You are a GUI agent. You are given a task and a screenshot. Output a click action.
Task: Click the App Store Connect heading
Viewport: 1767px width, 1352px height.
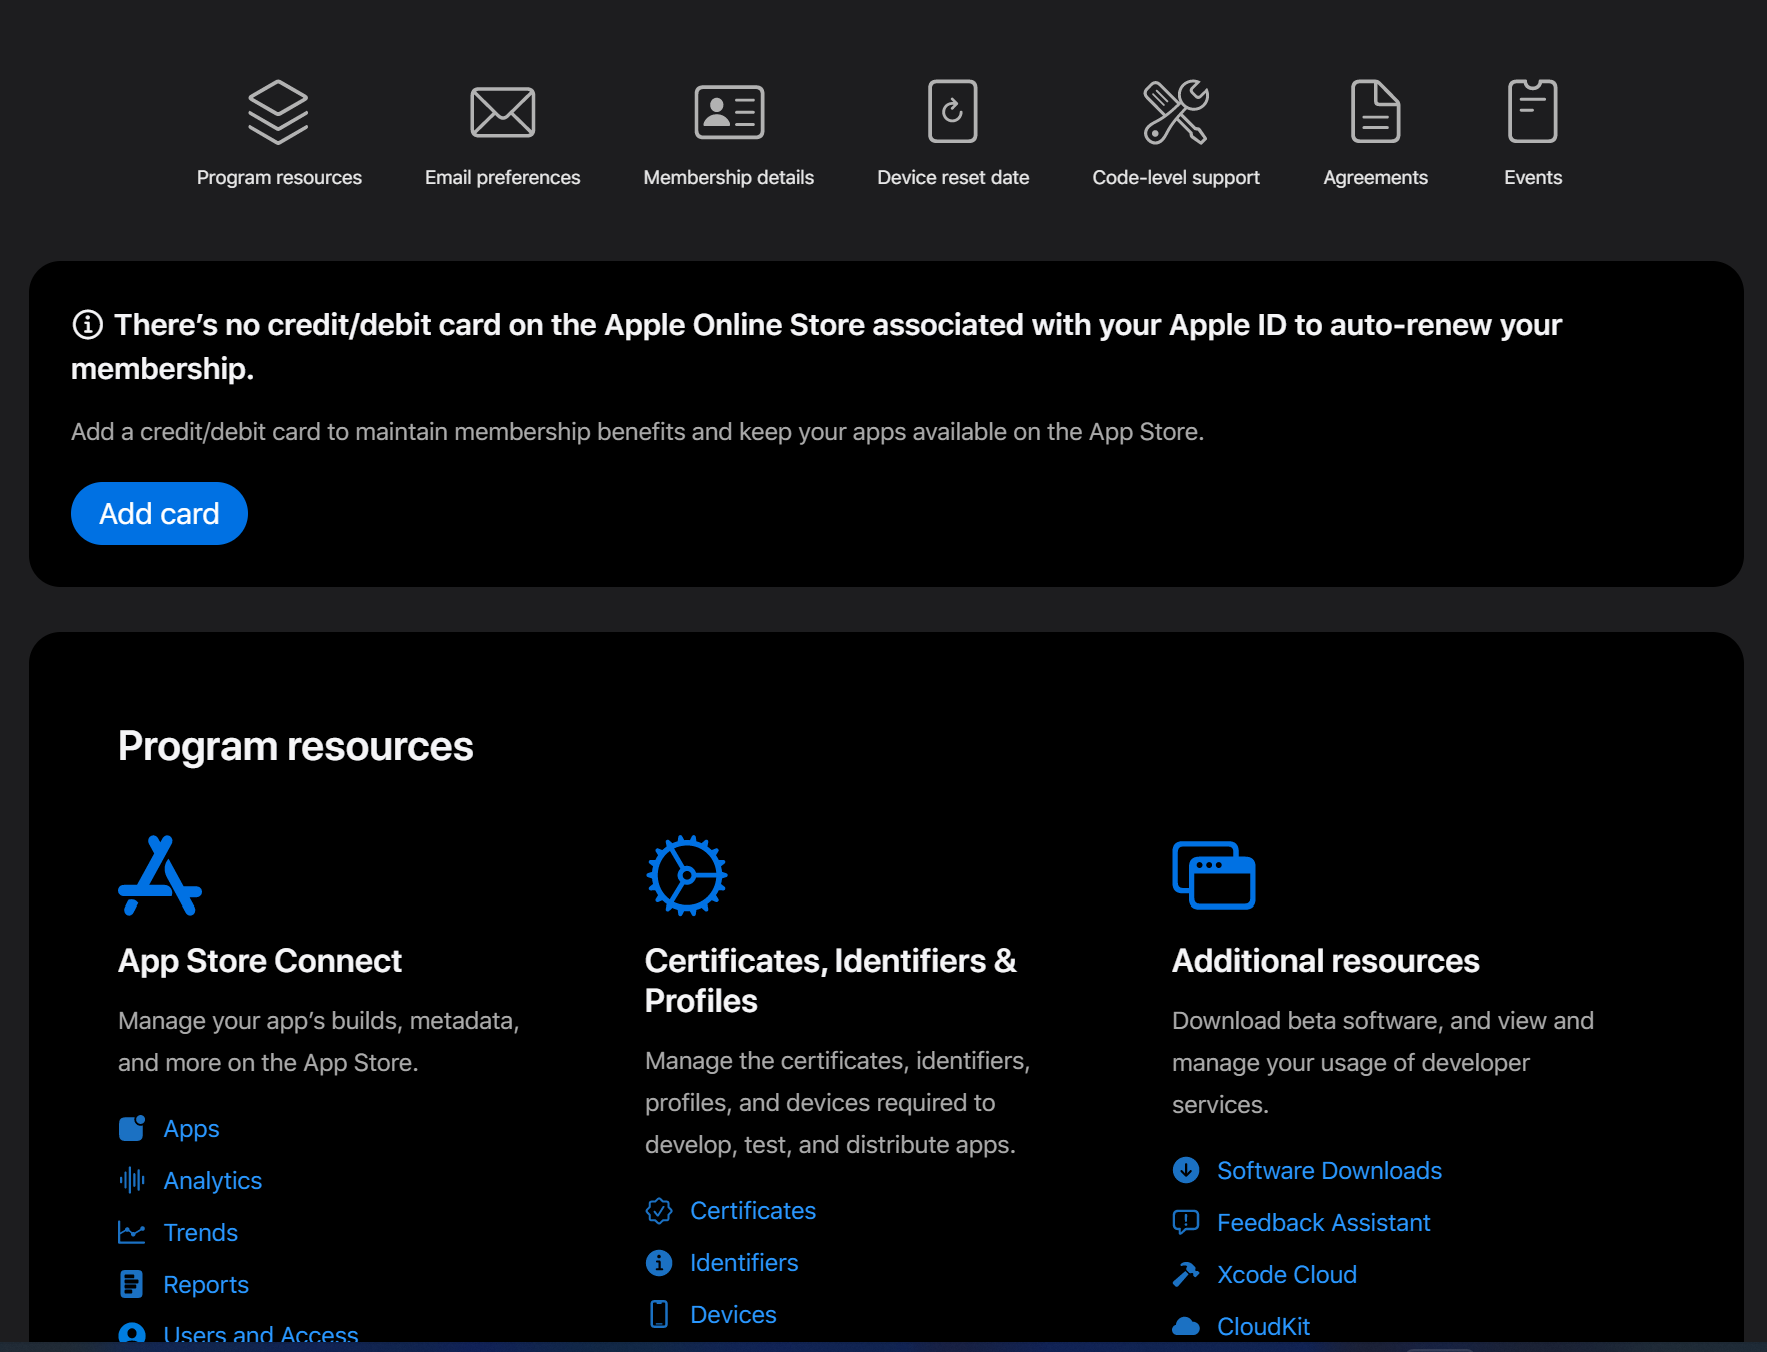point(260,960)
